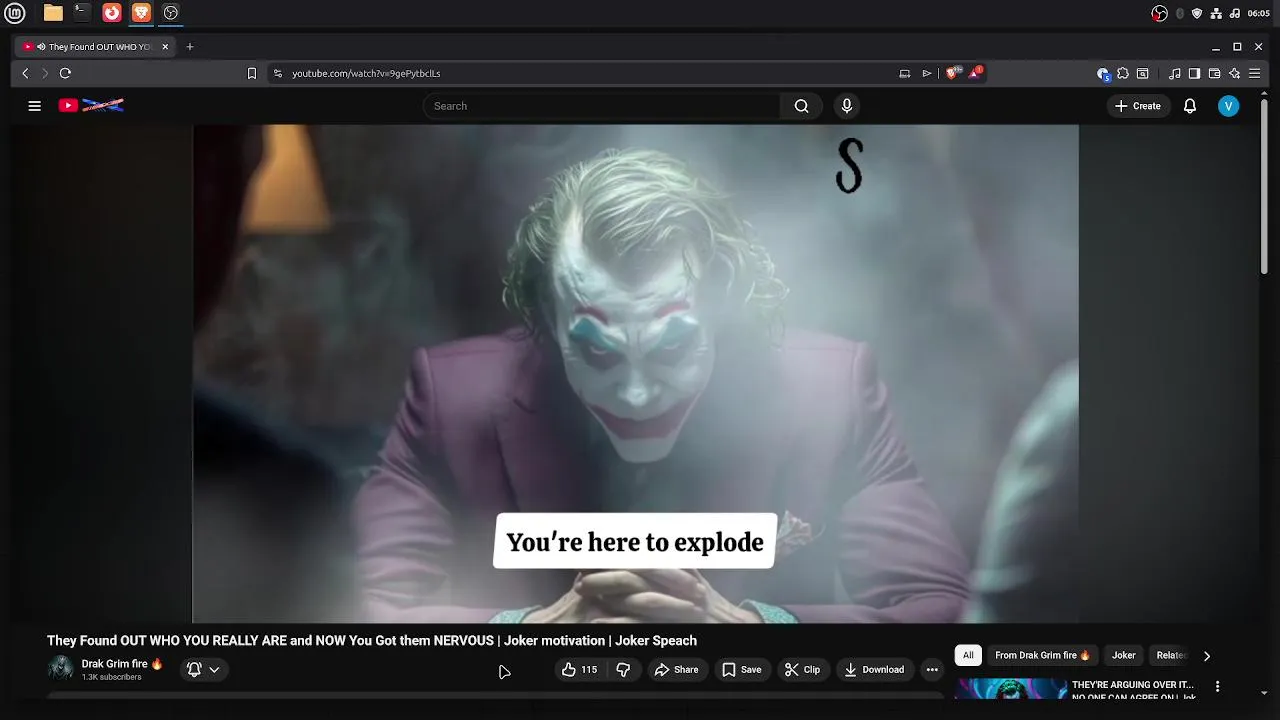Open the account avatar V menu

tap(1229, 106)
